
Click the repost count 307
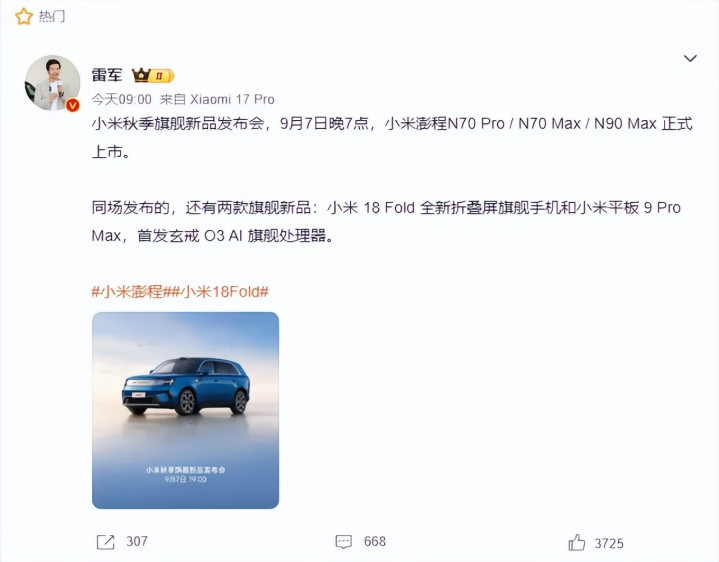137,541
